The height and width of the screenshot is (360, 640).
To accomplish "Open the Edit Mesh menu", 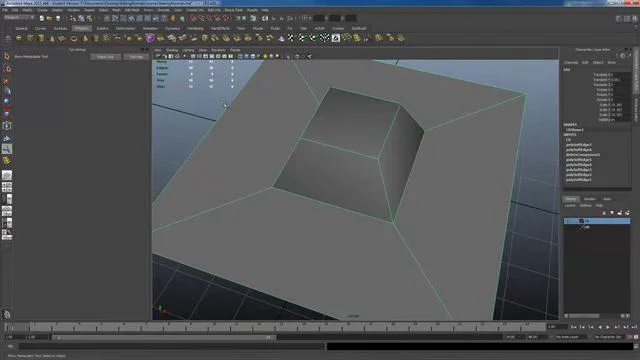I will (x=132, y=10).
